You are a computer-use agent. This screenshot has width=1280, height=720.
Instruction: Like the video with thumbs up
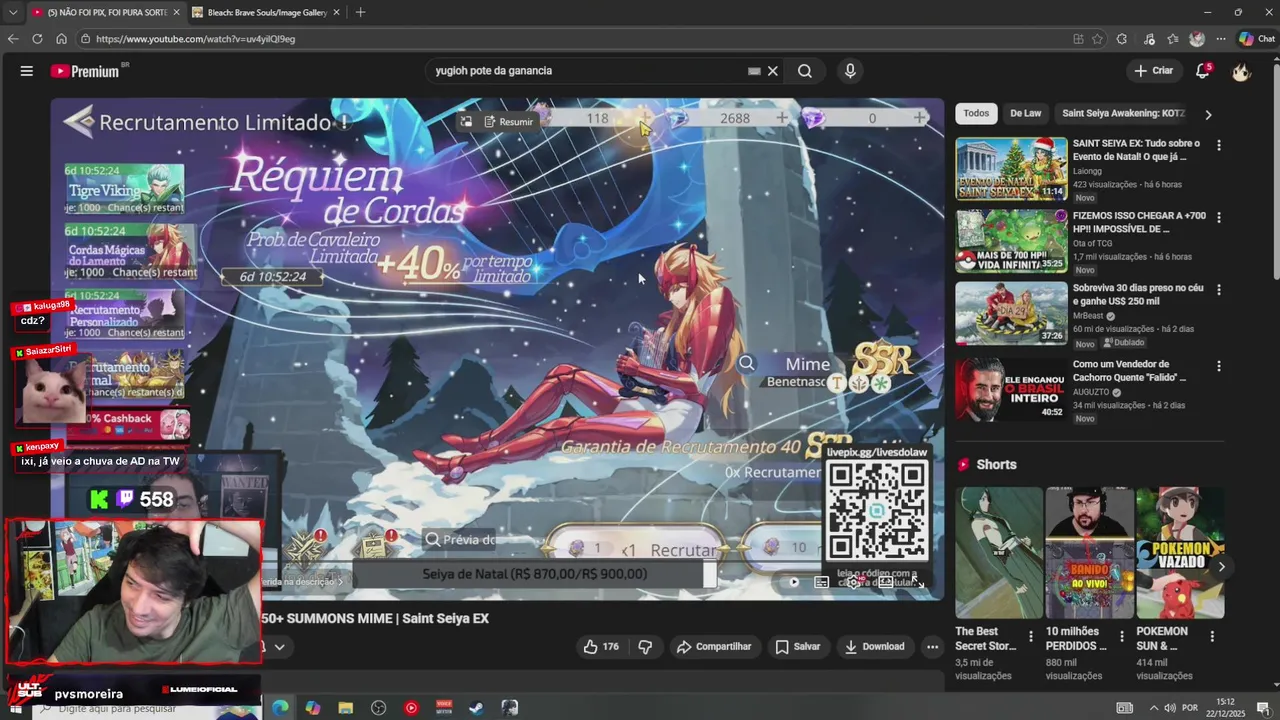pos(601,647)
